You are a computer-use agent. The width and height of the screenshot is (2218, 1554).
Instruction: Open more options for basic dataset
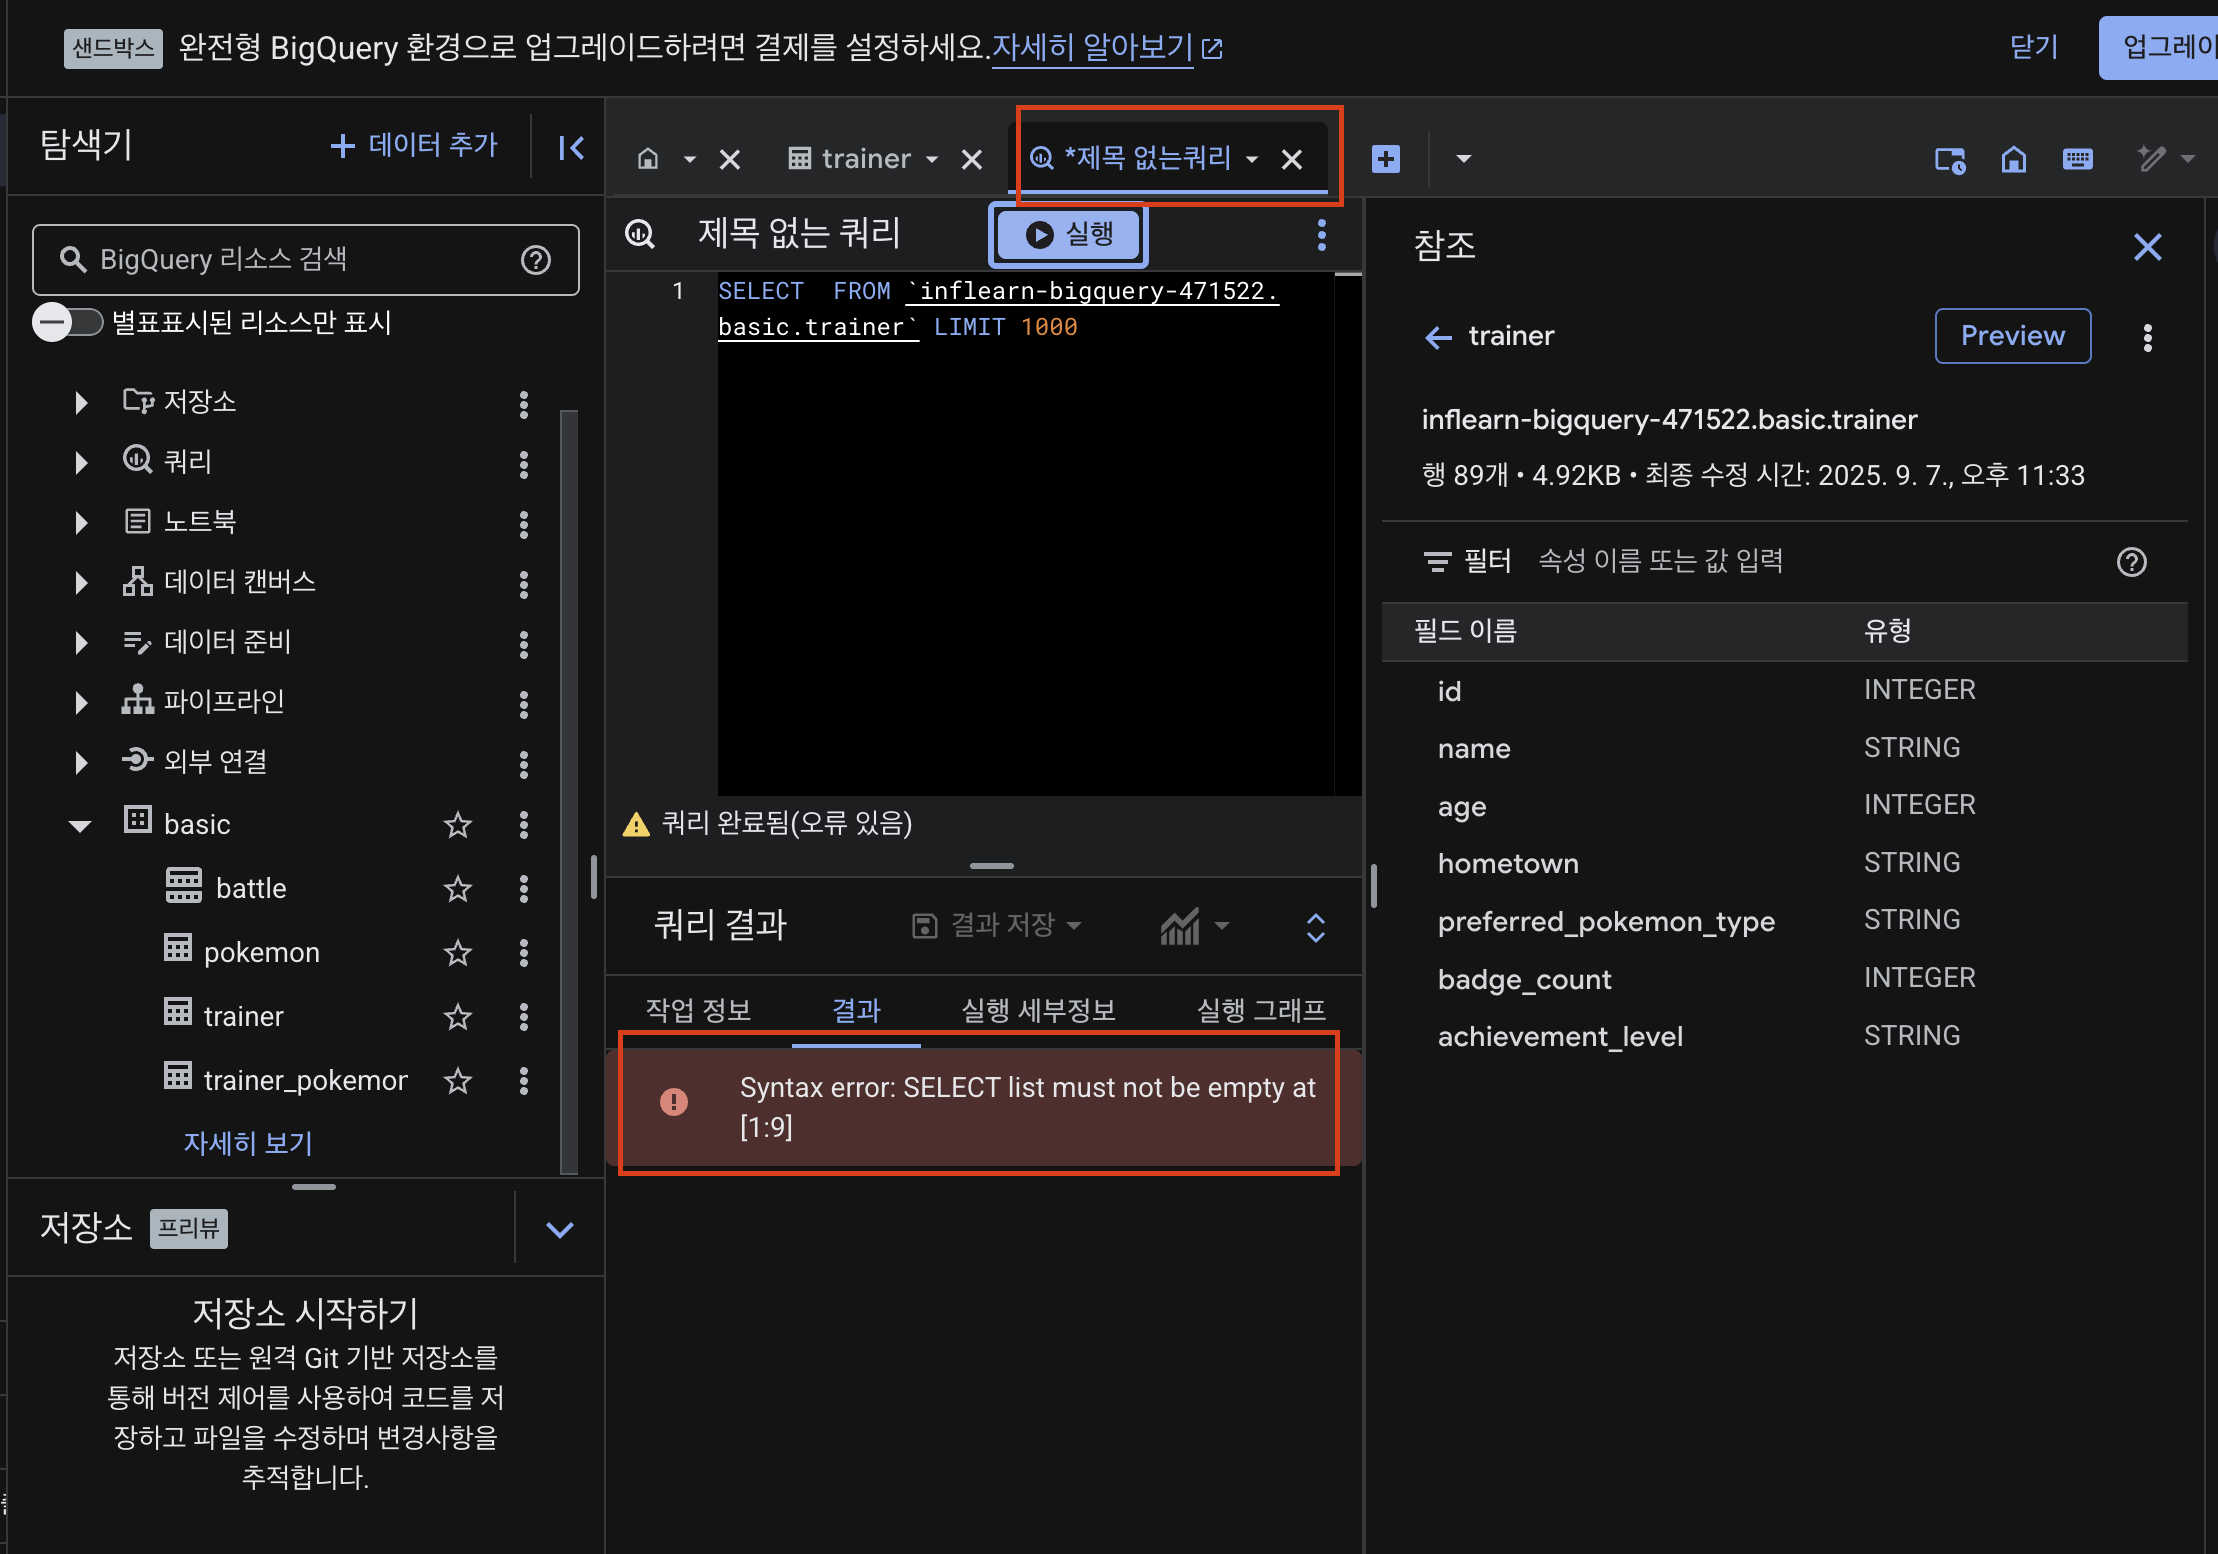pos(524,825)
